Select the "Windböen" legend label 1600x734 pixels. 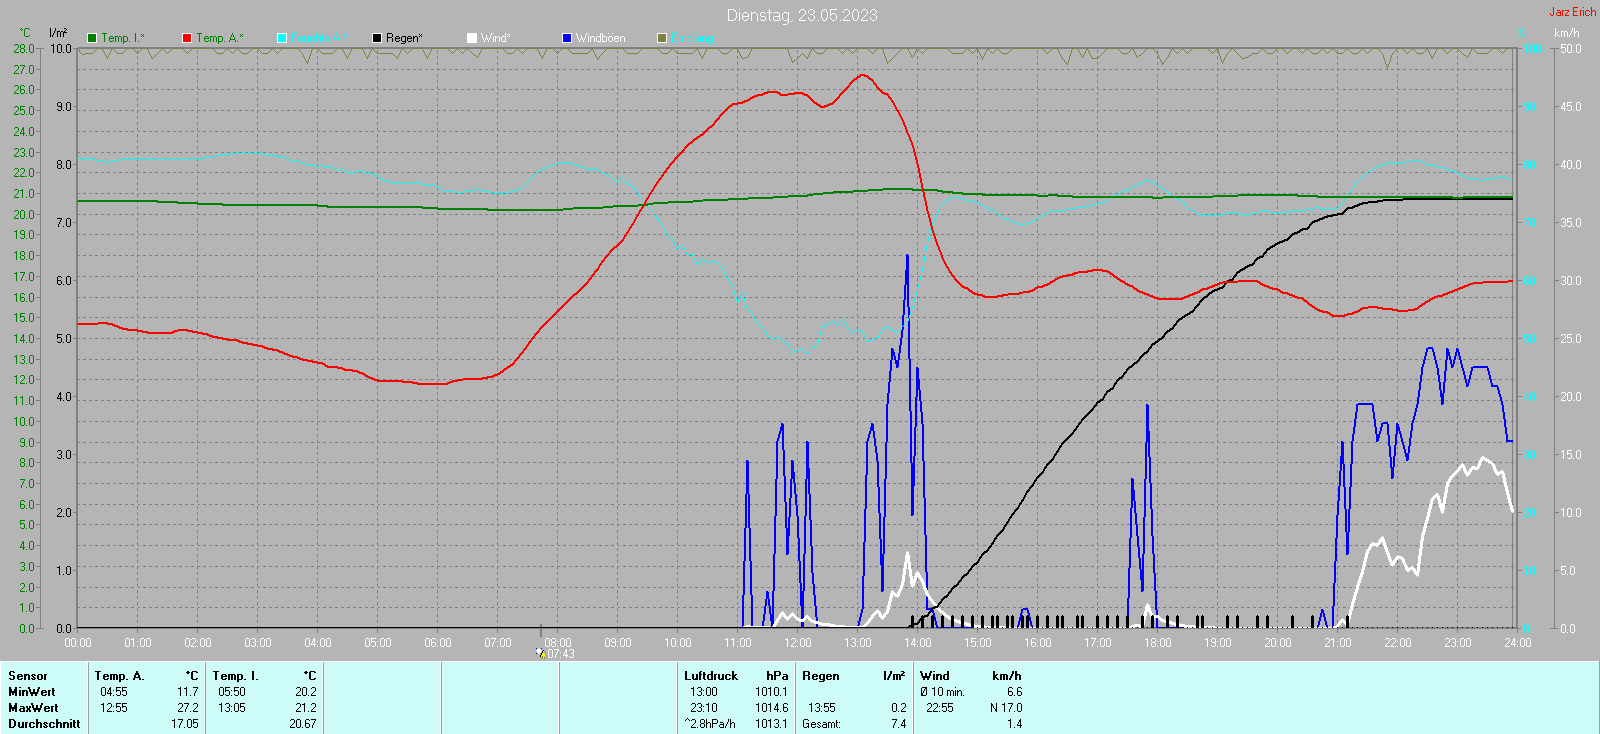click(x=601, y=38)
